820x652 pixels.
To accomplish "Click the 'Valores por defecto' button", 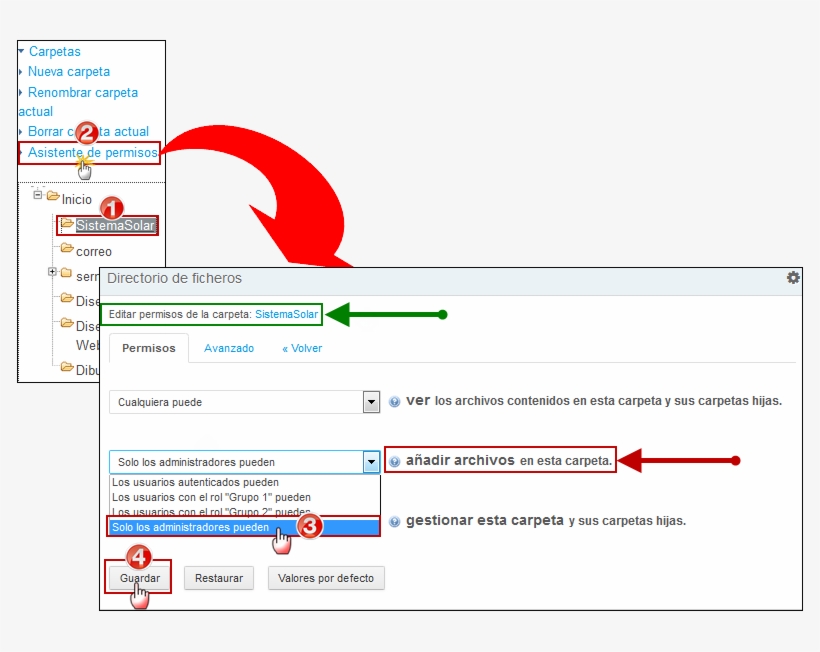I will click(326, 578).
